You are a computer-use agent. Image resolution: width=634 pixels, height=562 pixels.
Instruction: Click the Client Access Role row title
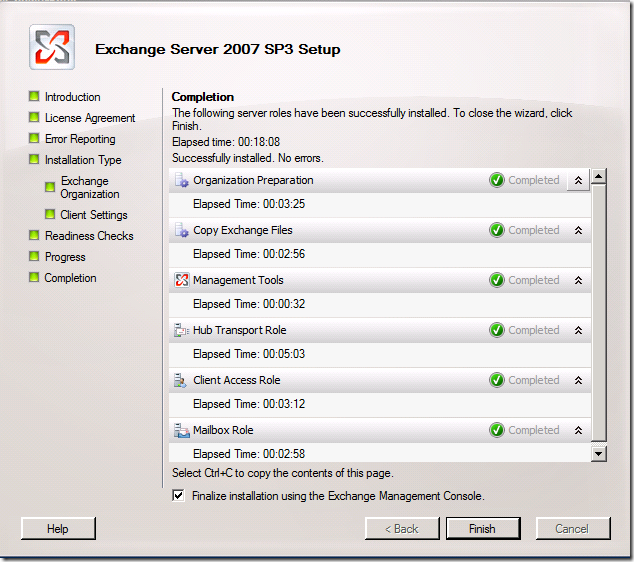click(237, 380)
